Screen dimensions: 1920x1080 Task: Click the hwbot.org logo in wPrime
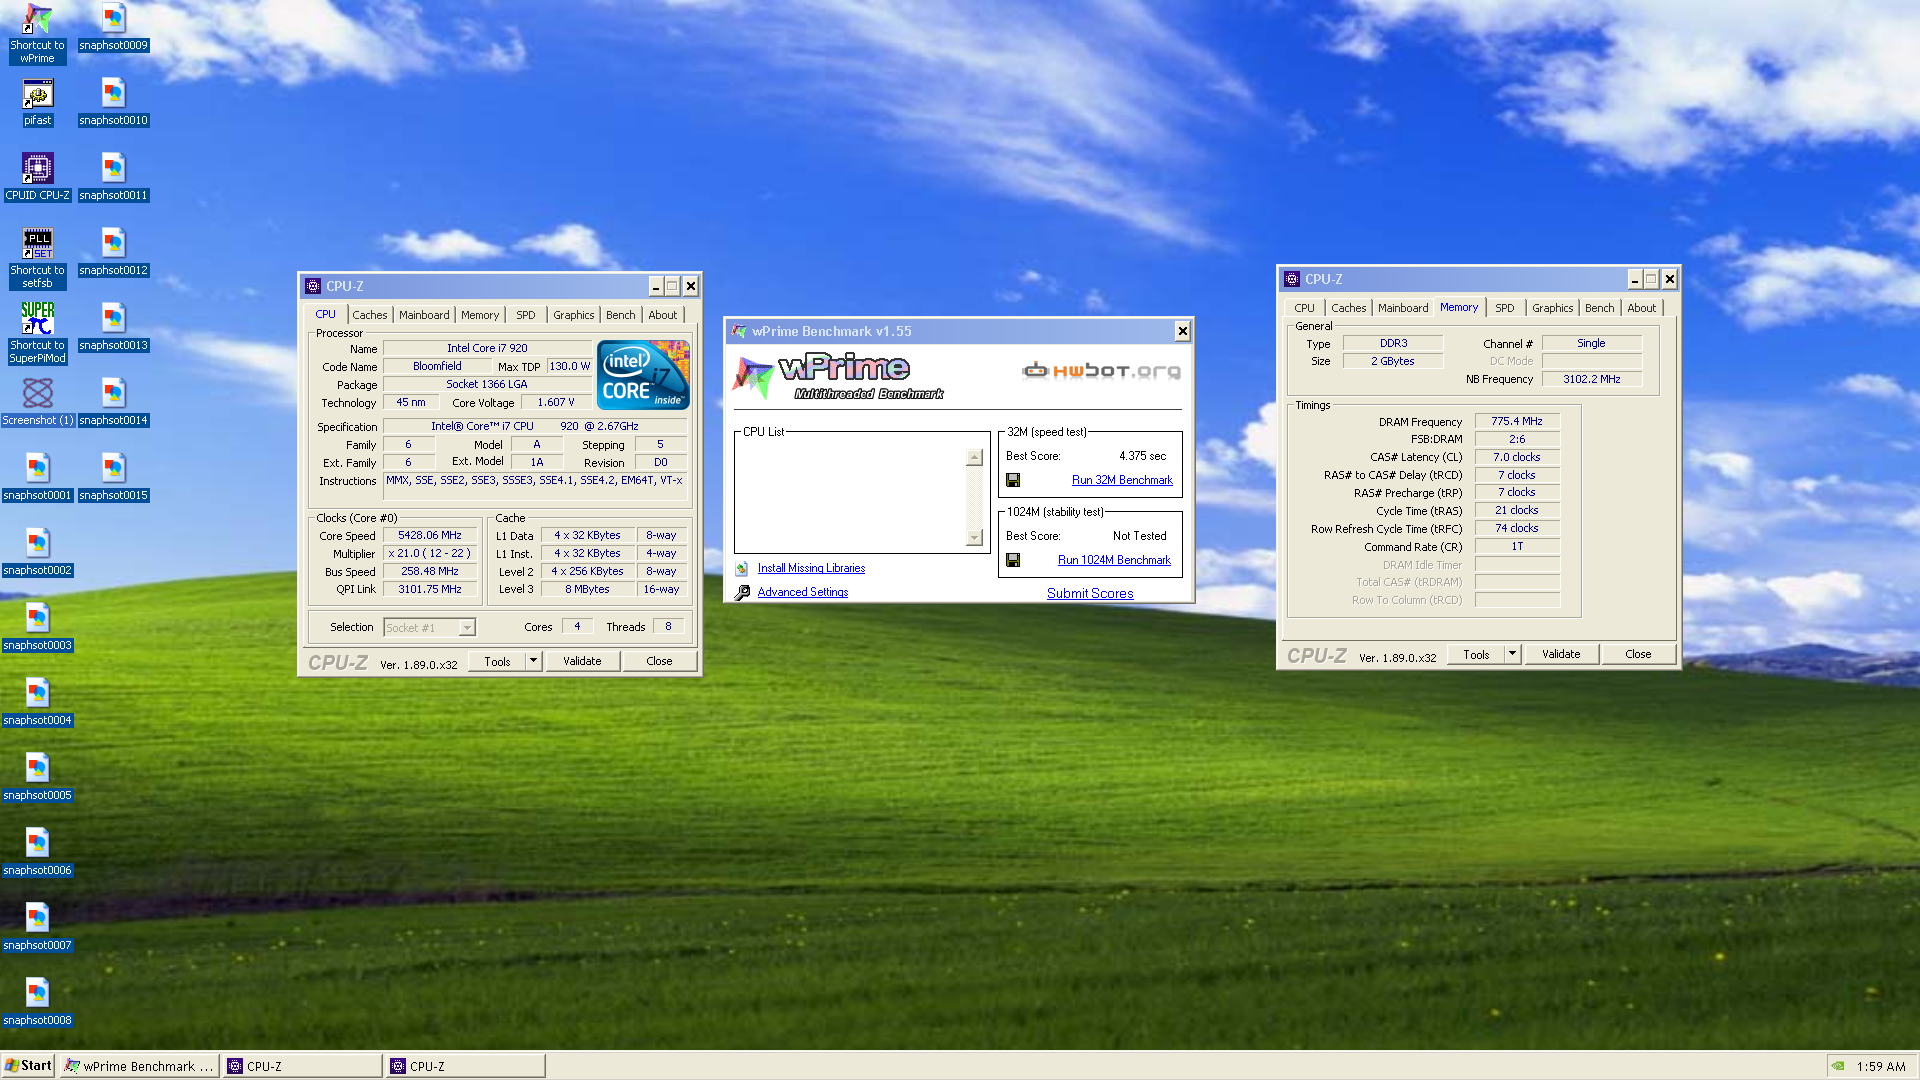tap(1101, 371)
